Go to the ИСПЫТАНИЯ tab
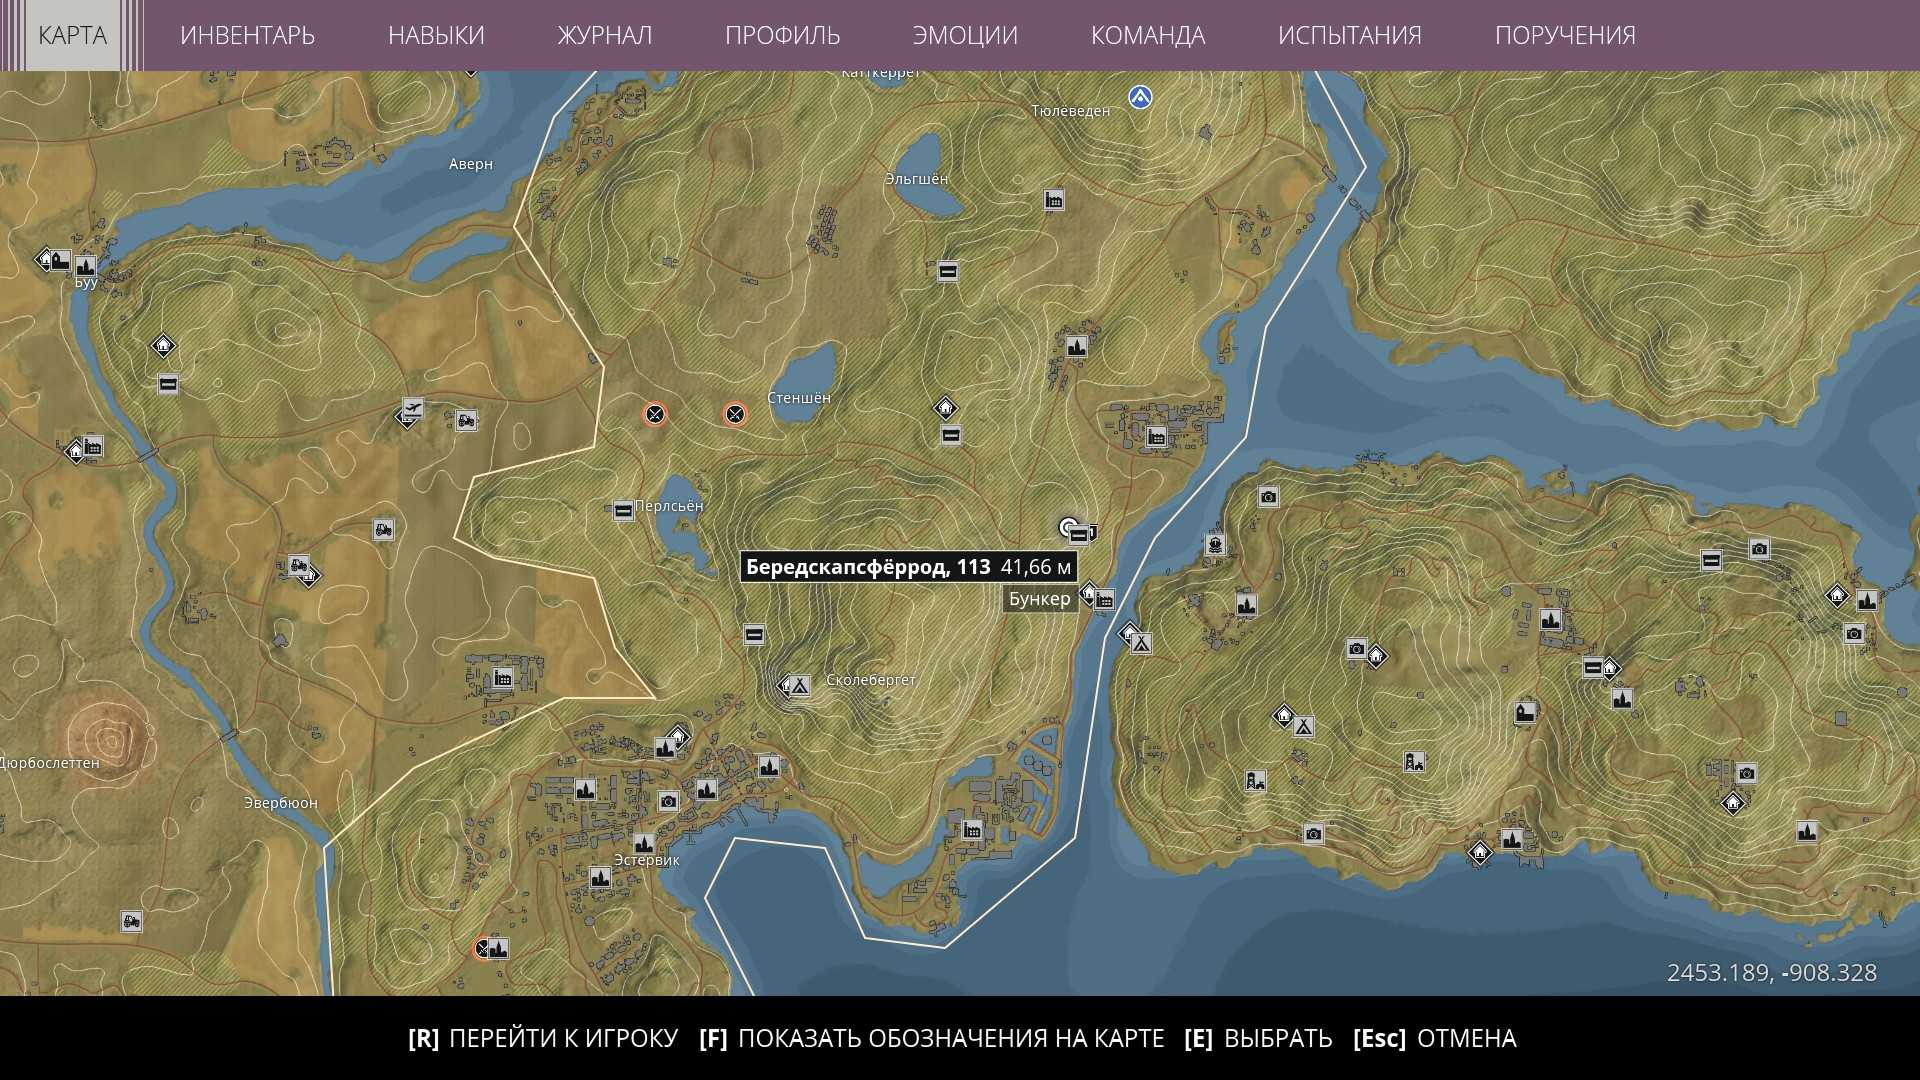Image resolution: width=1920 pixels, height=1080 pixels. click(1349, 35)
